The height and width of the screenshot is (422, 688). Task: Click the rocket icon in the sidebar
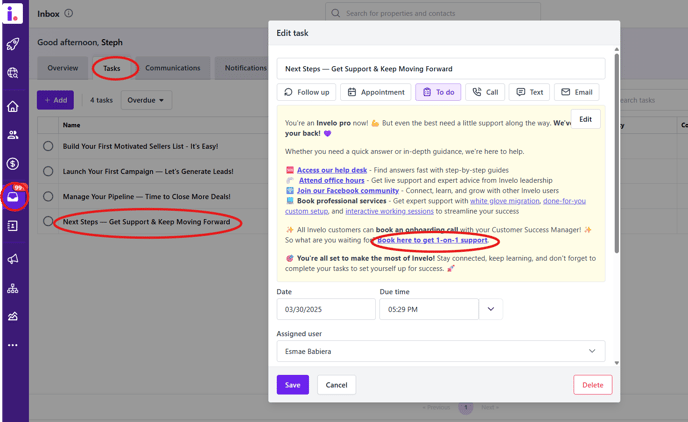tap(13, 44)
